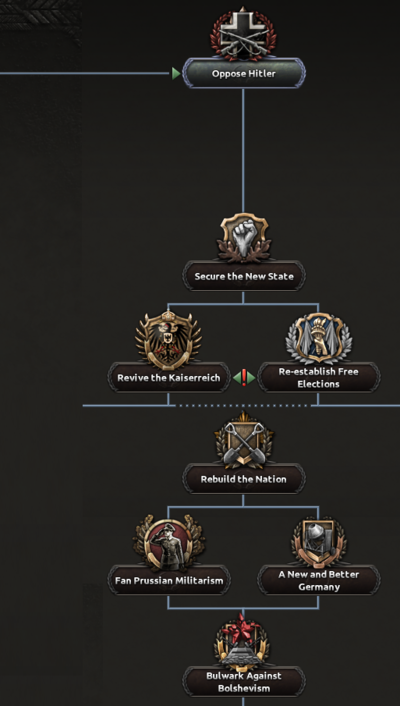Choose the Oppose Hitler focus label
Screen dimensions: 400x706
[x=244, y=73]
